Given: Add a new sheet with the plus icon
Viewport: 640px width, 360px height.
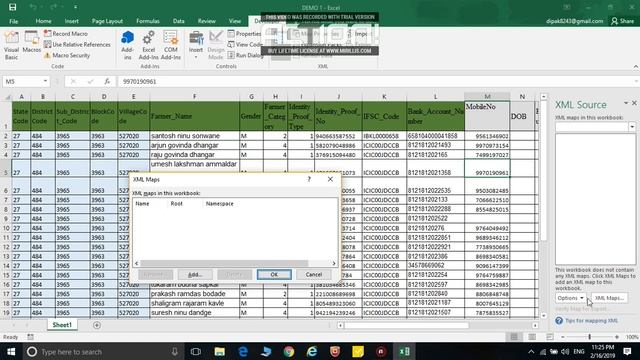Looking at the screenshot, I should [x=97, y=325].
